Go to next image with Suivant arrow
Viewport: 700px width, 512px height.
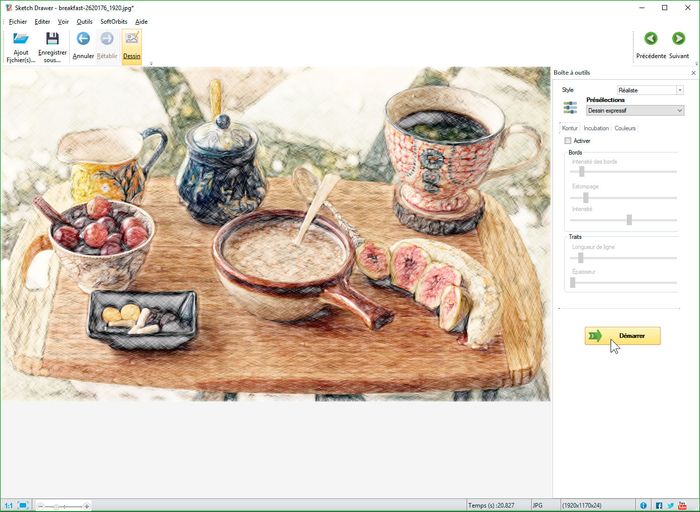(x=679, y=39)
